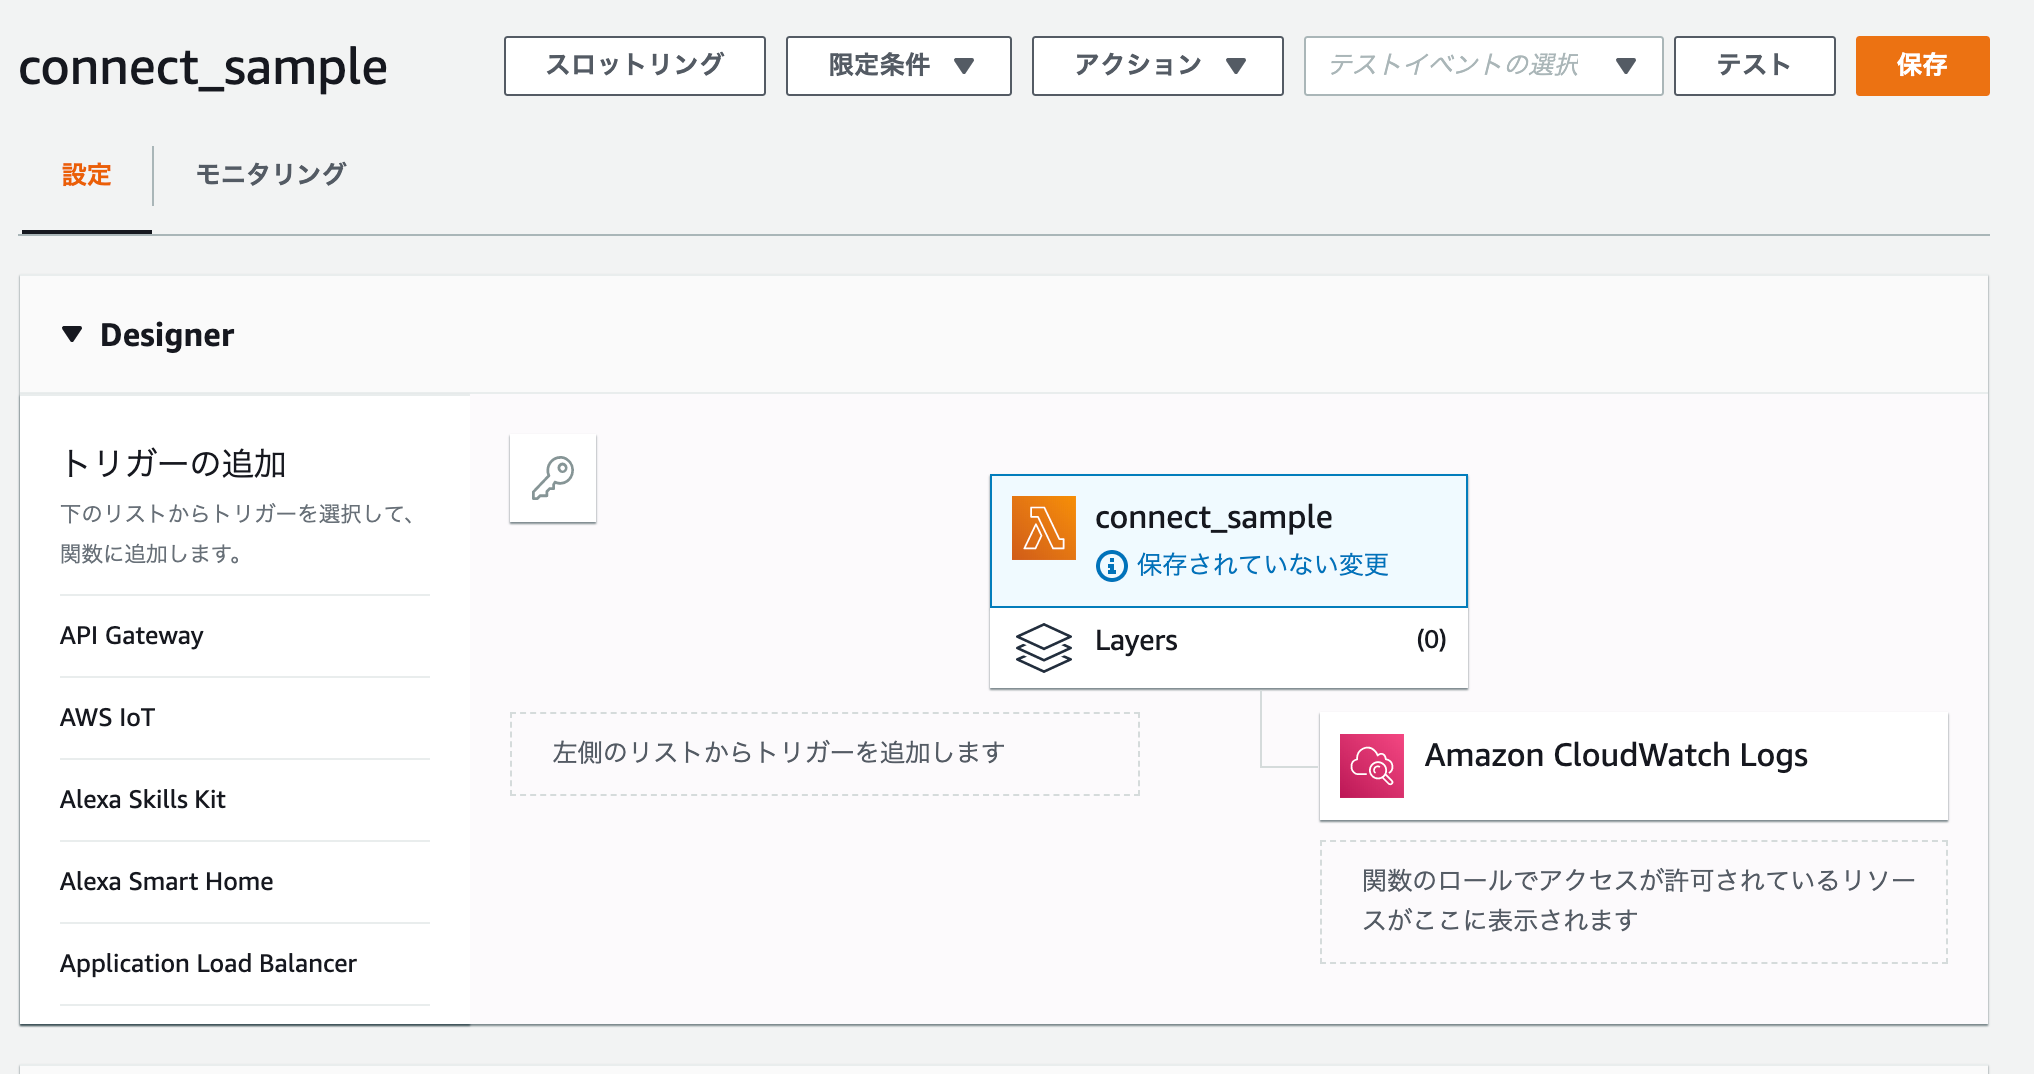Click the orange Lambda function icon
The width and height of the screenshot is (2034, 1074).
(1043, 528)
